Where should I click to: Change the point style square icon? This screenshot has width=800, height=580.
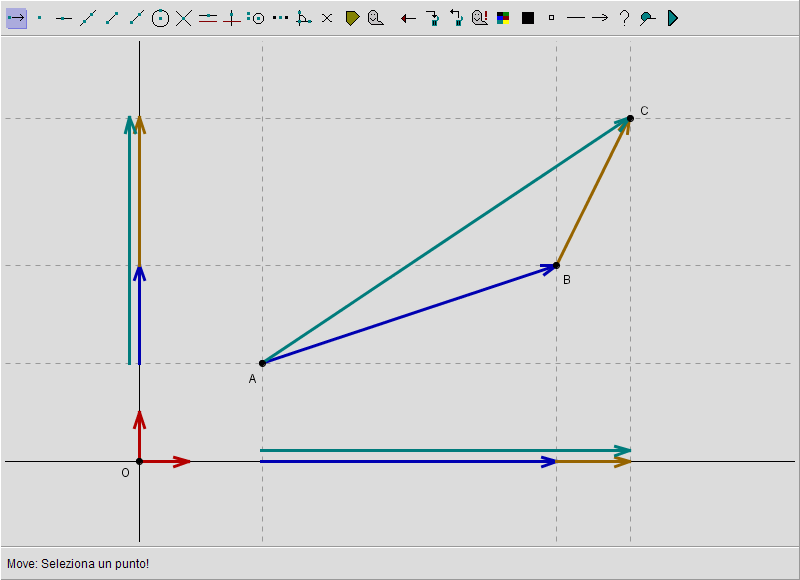(551, 18)
